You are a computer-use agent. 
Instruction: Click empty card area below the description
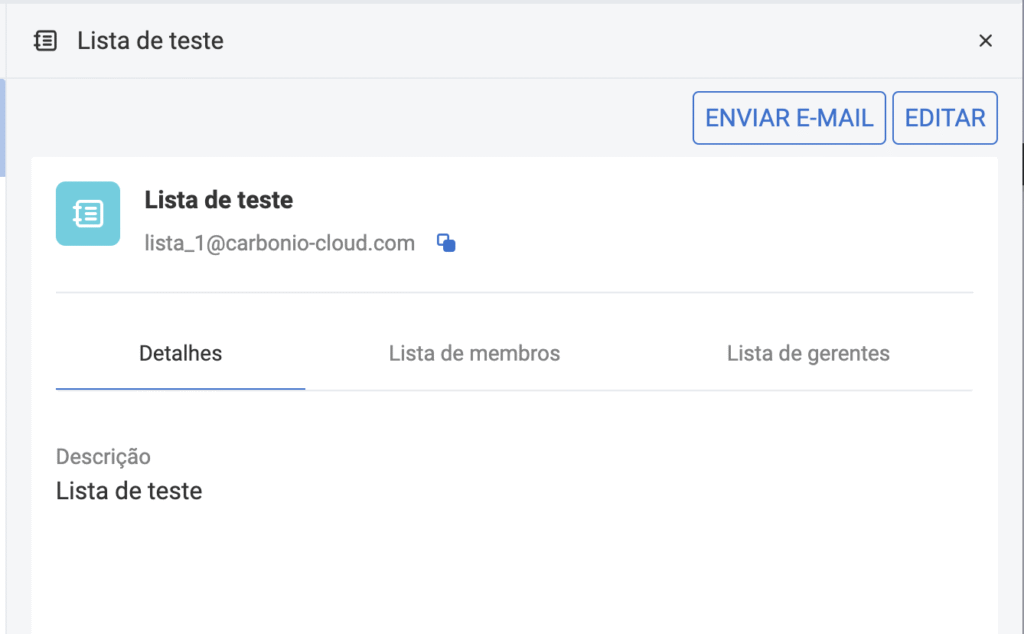tap(500, 570)
